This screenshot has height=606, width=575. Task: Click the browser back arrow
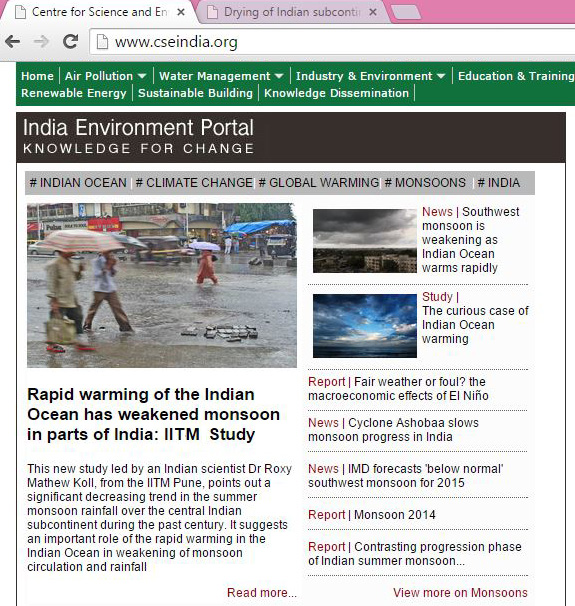coord(13,41)
